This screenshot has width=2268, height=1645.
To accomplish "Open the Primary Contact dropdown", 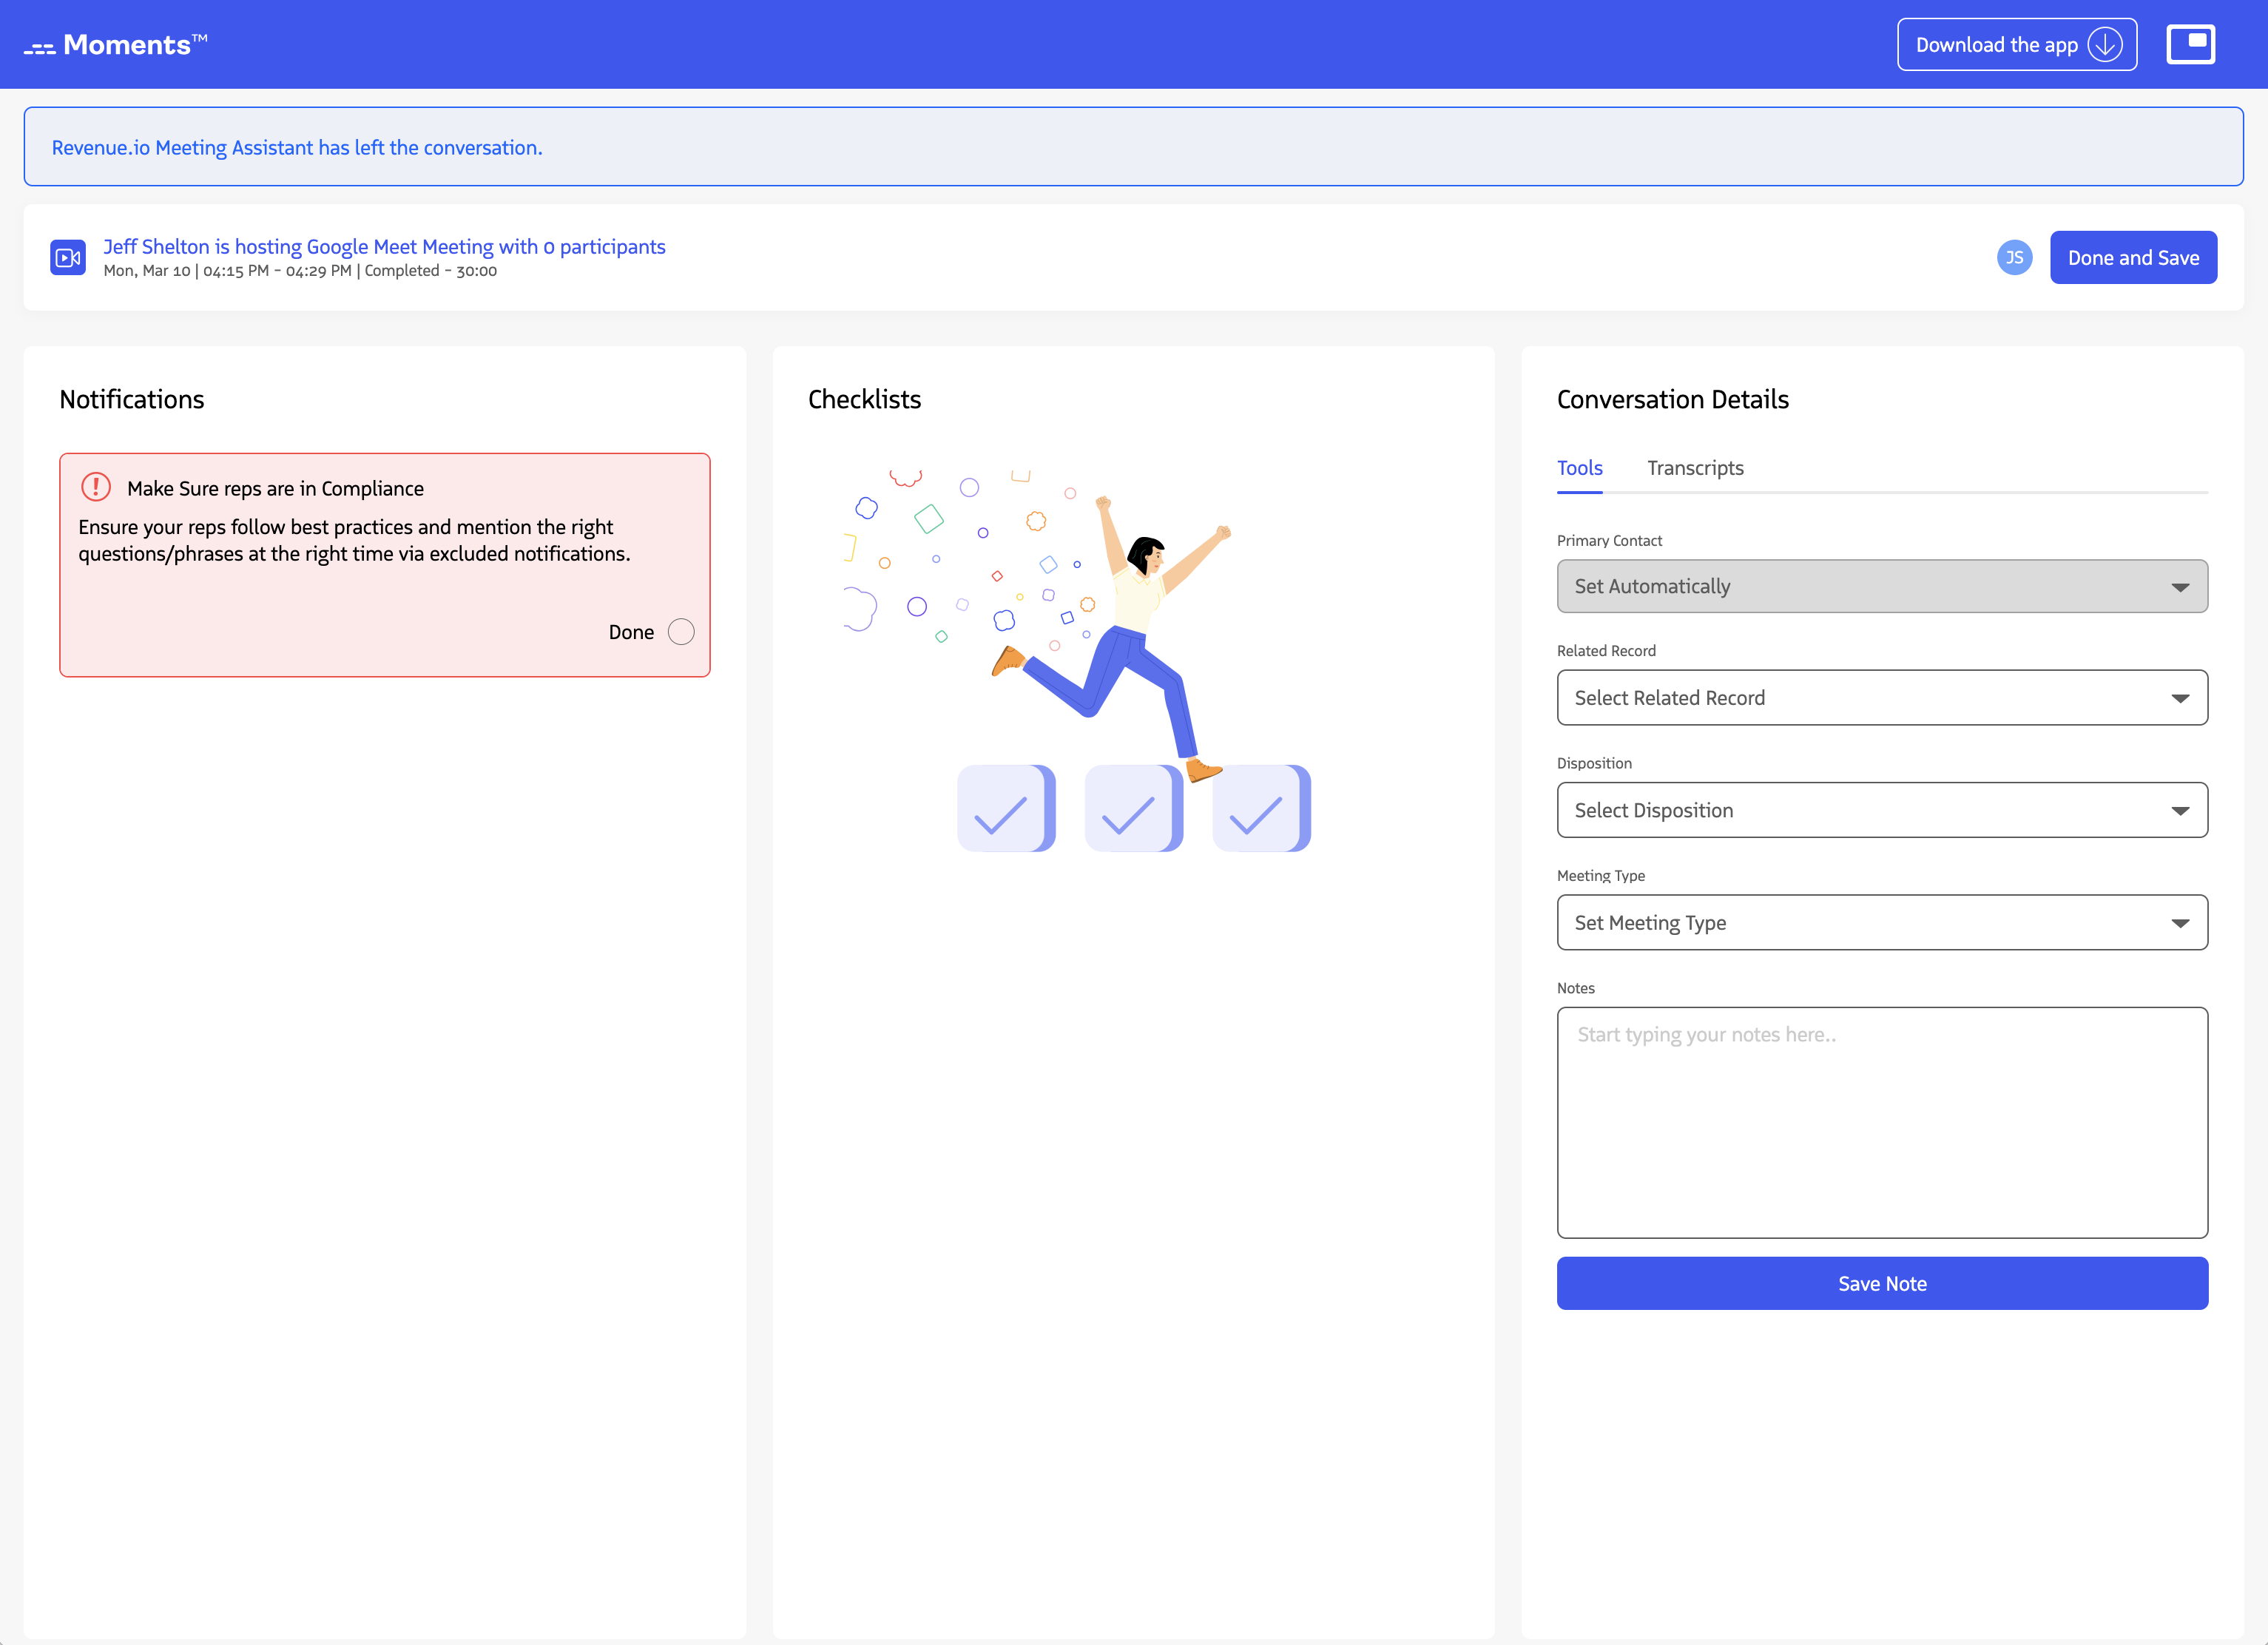I will pyautogui.click(x=1881, y=586).
